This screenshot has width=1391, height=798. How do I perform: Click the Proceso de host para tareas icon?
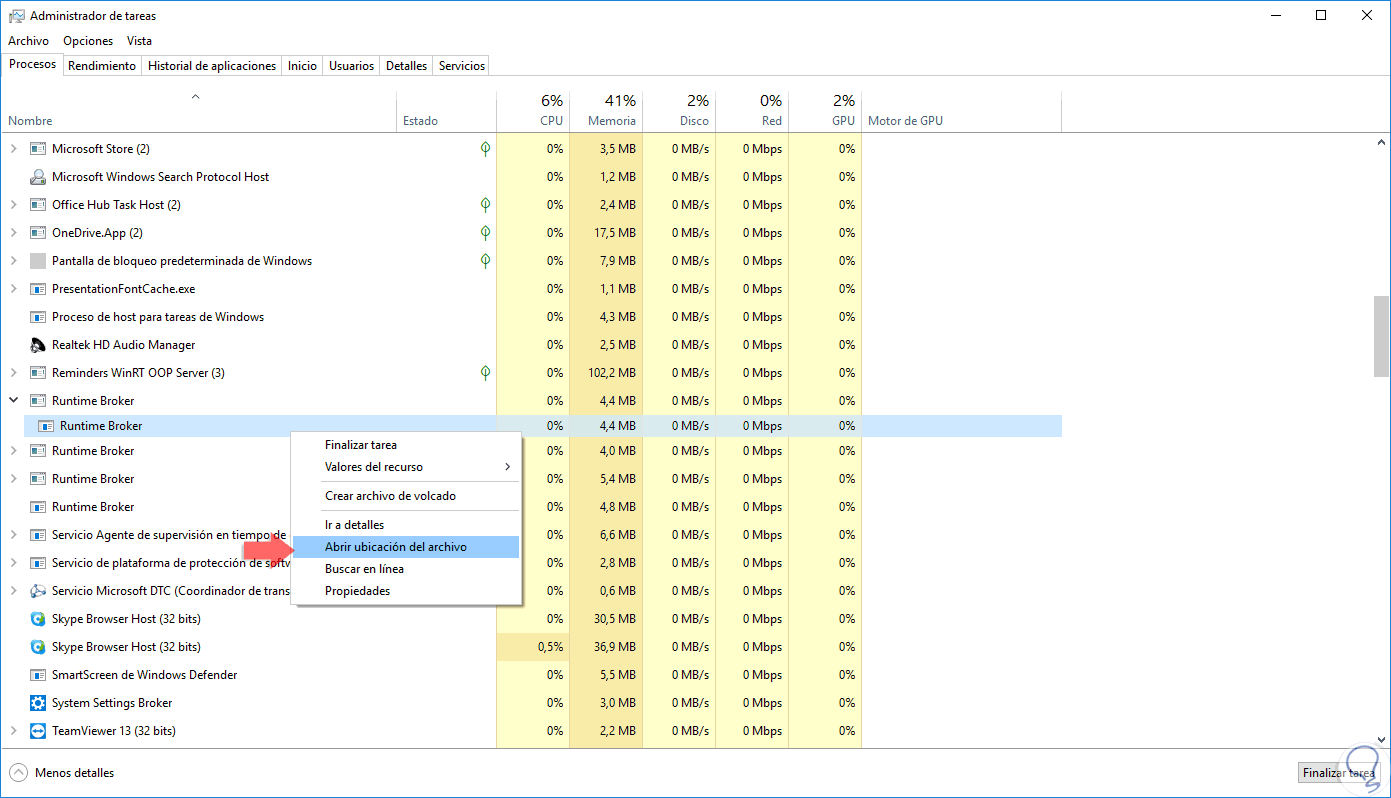pos(38,317)
